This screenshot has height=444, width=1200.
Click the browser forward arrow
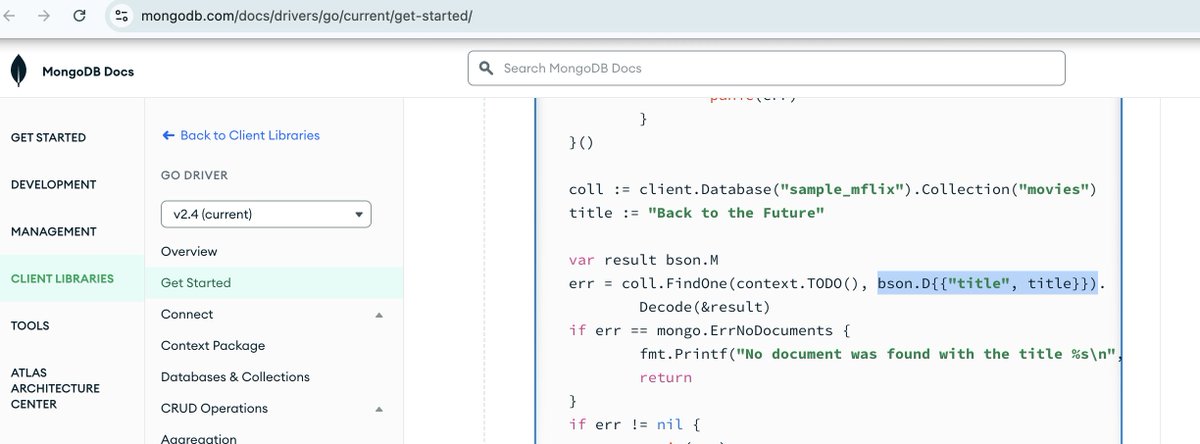tap(44, 16)
